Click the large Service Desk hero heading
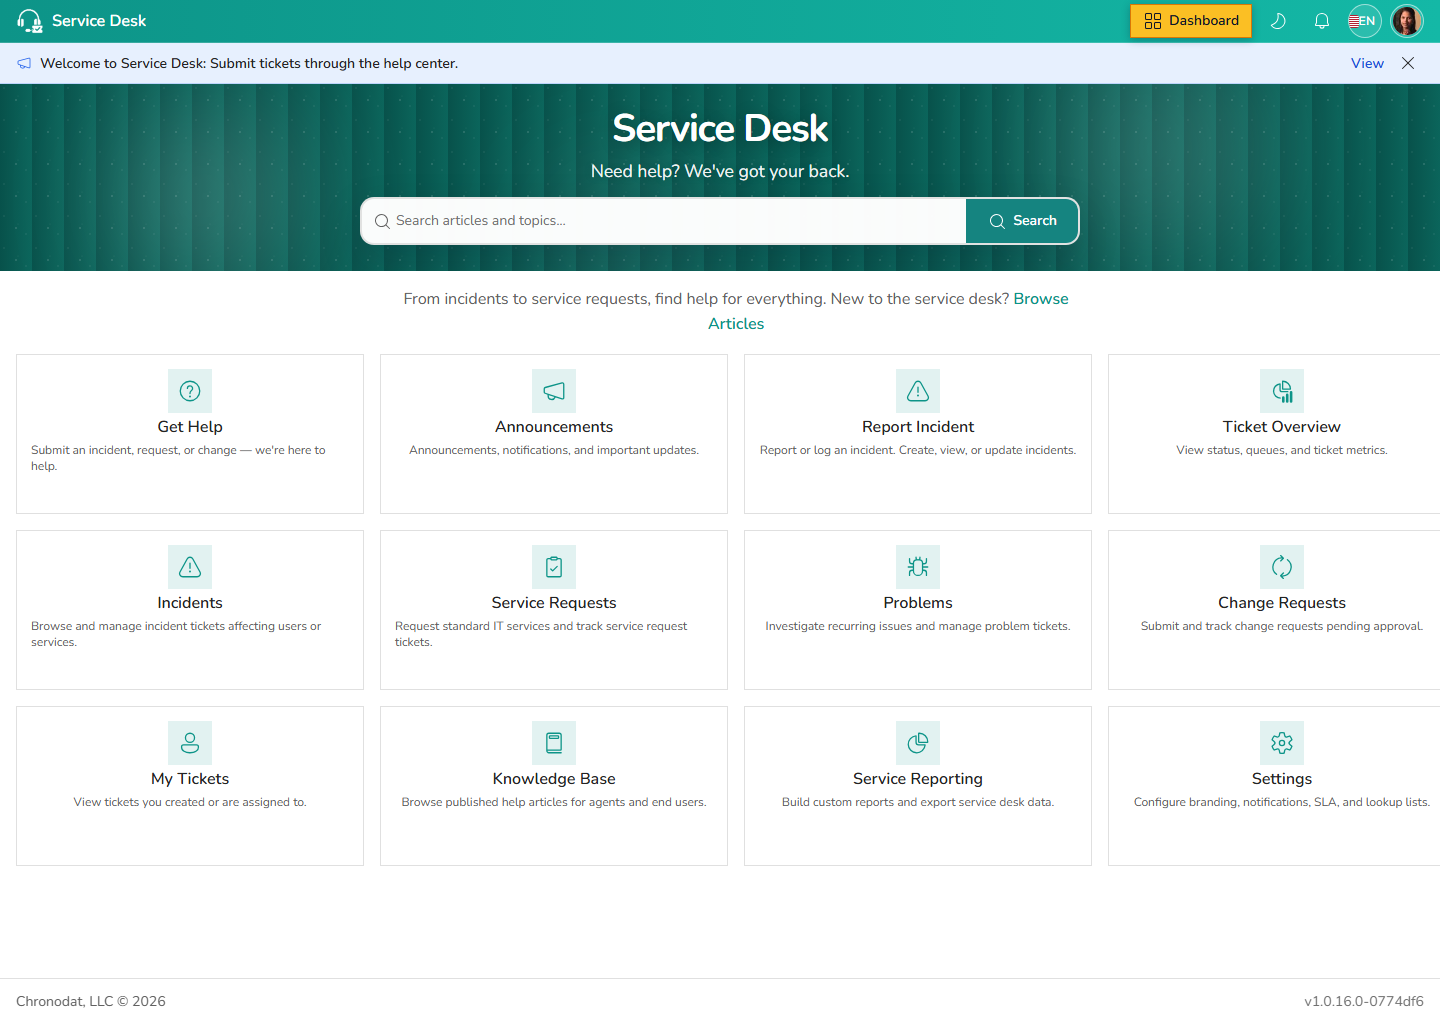The height and width of the screenshot is (1024, 1440). coord(720,128)
